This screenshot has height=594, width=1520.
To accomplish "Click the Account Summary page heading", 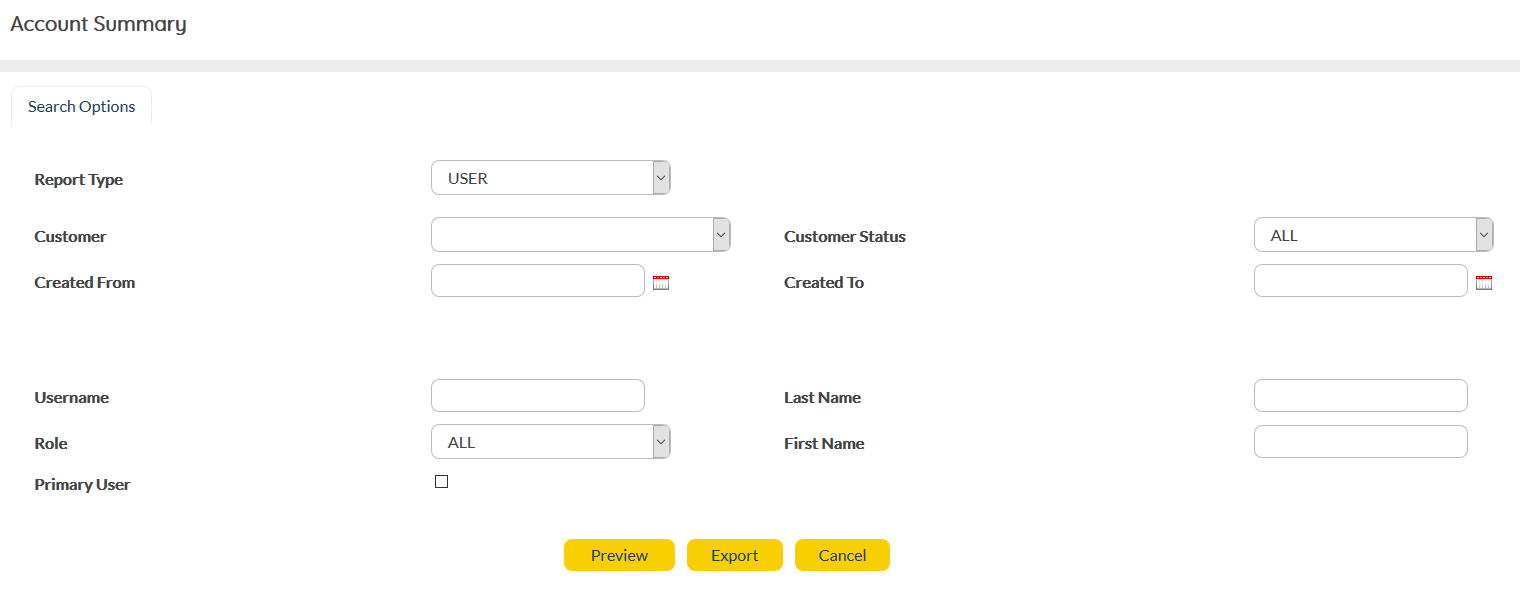I will 98,24.
